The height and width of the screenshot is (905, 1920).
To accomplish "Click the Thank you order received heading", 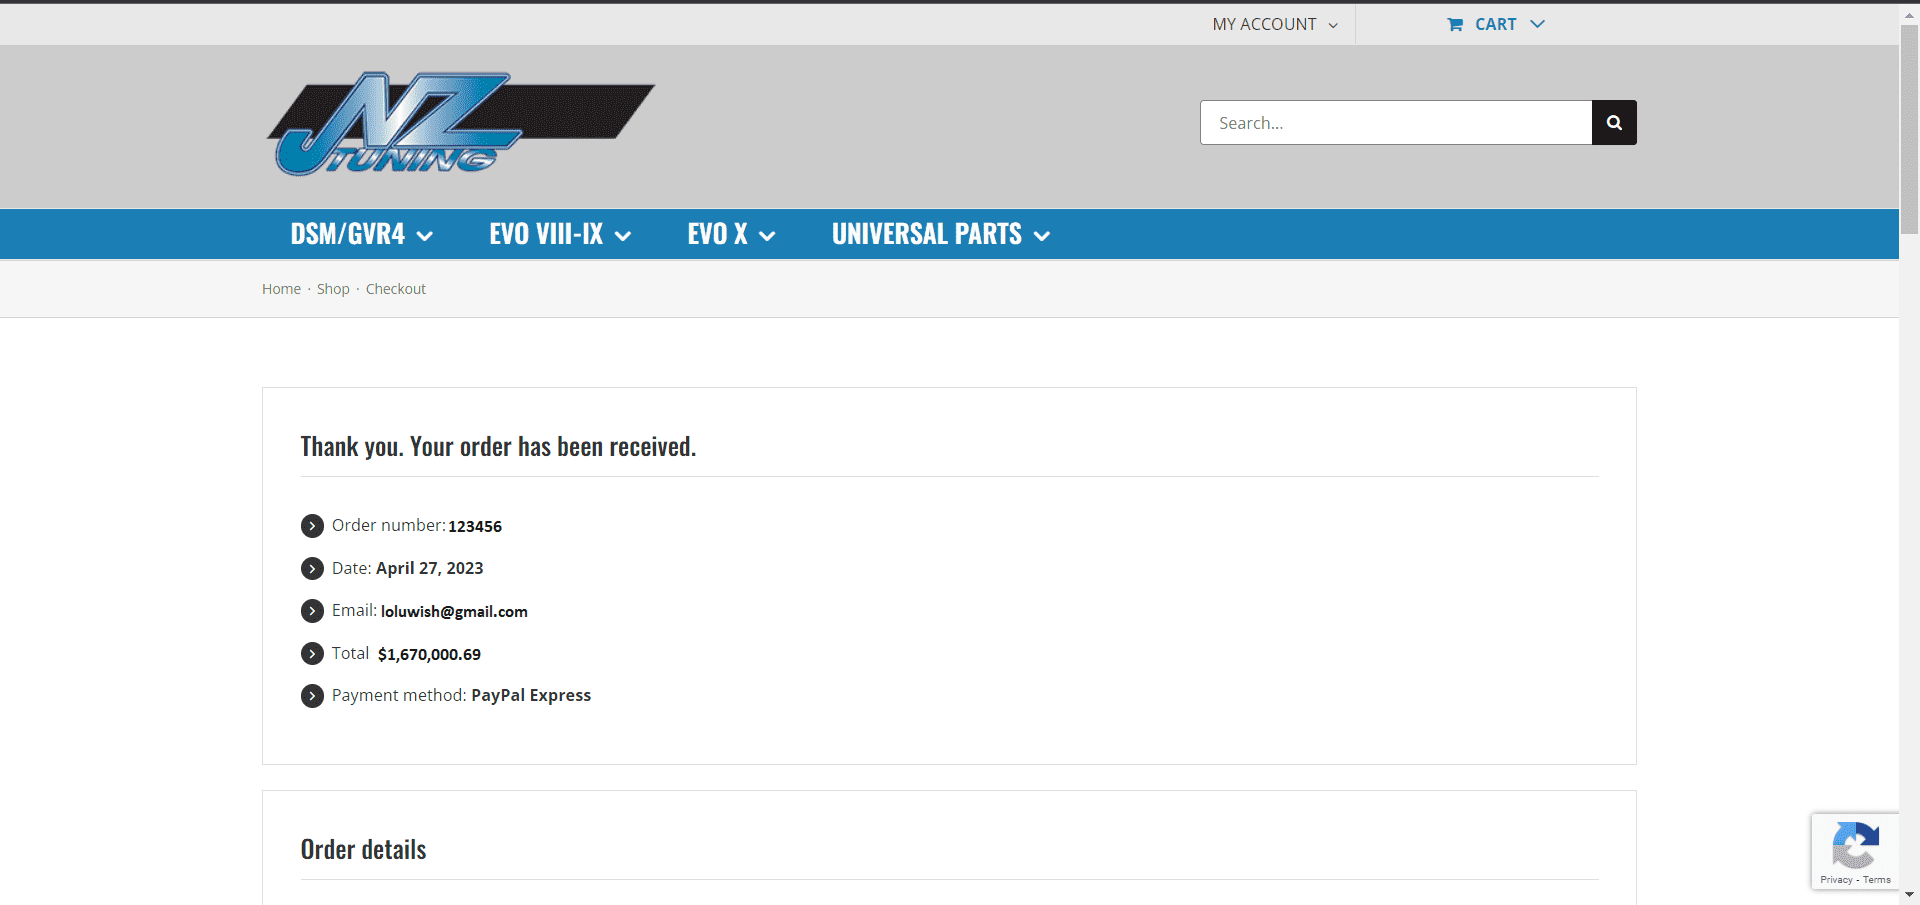I will coord(498,446).
